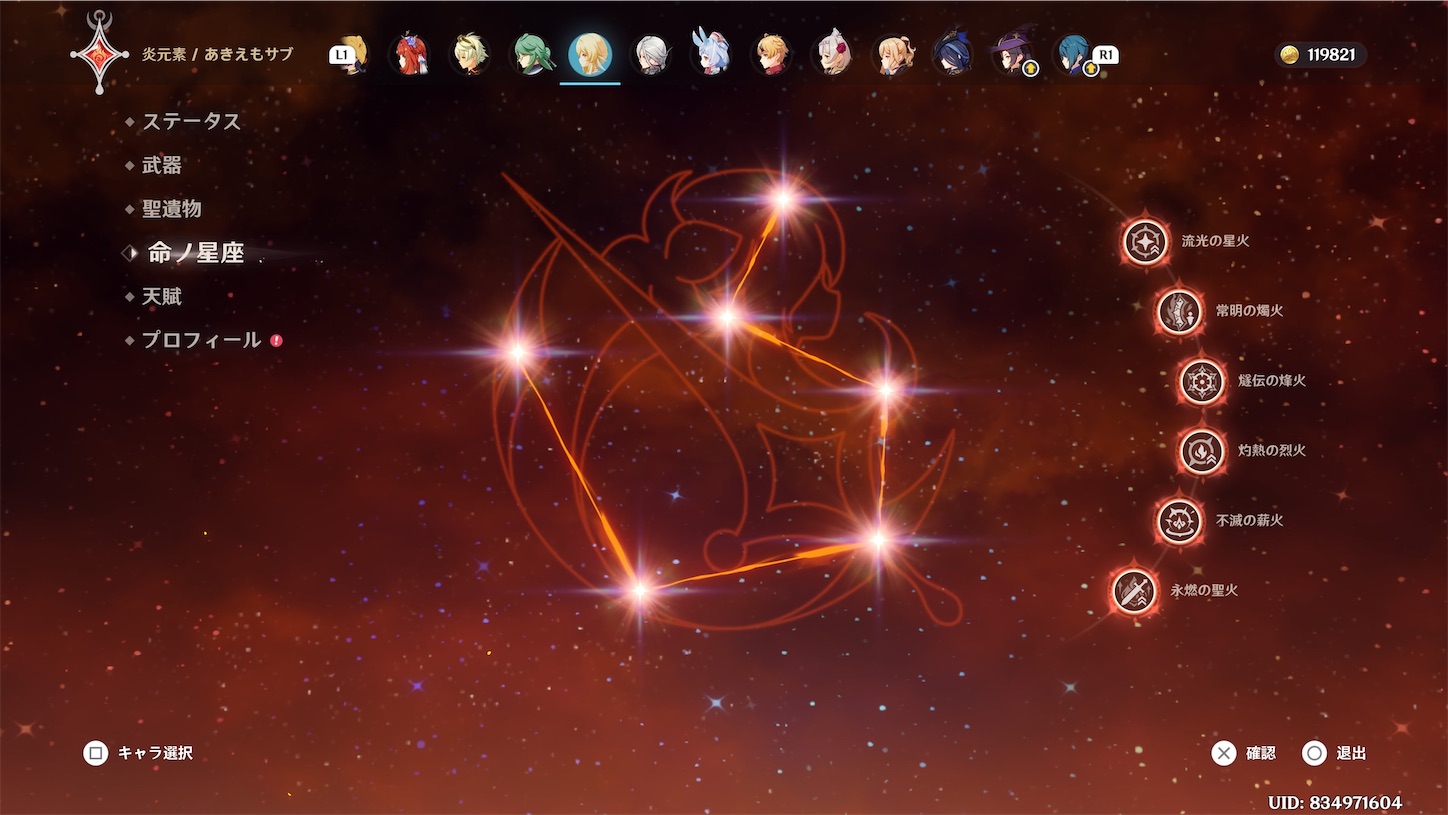This screenshot has height=815, width=1448.
Task: Select the blue rabbit-eared character portrait
Action: point(711,54)
